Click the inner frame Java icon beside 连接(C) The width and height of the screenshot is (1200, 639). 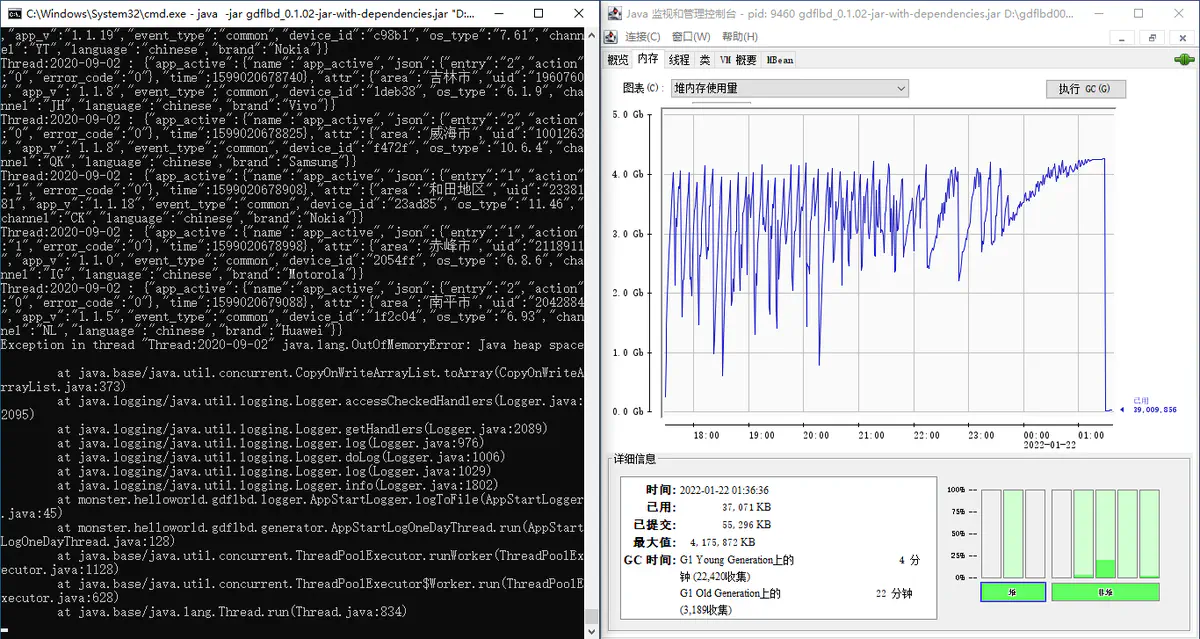pos(613,36)
